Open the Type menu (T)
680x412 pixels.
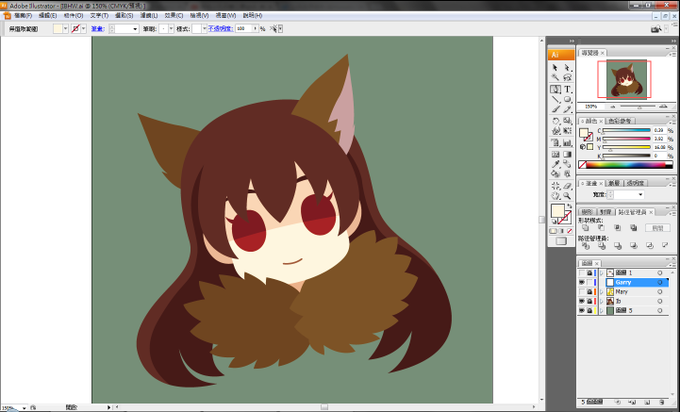pos(99,15)
